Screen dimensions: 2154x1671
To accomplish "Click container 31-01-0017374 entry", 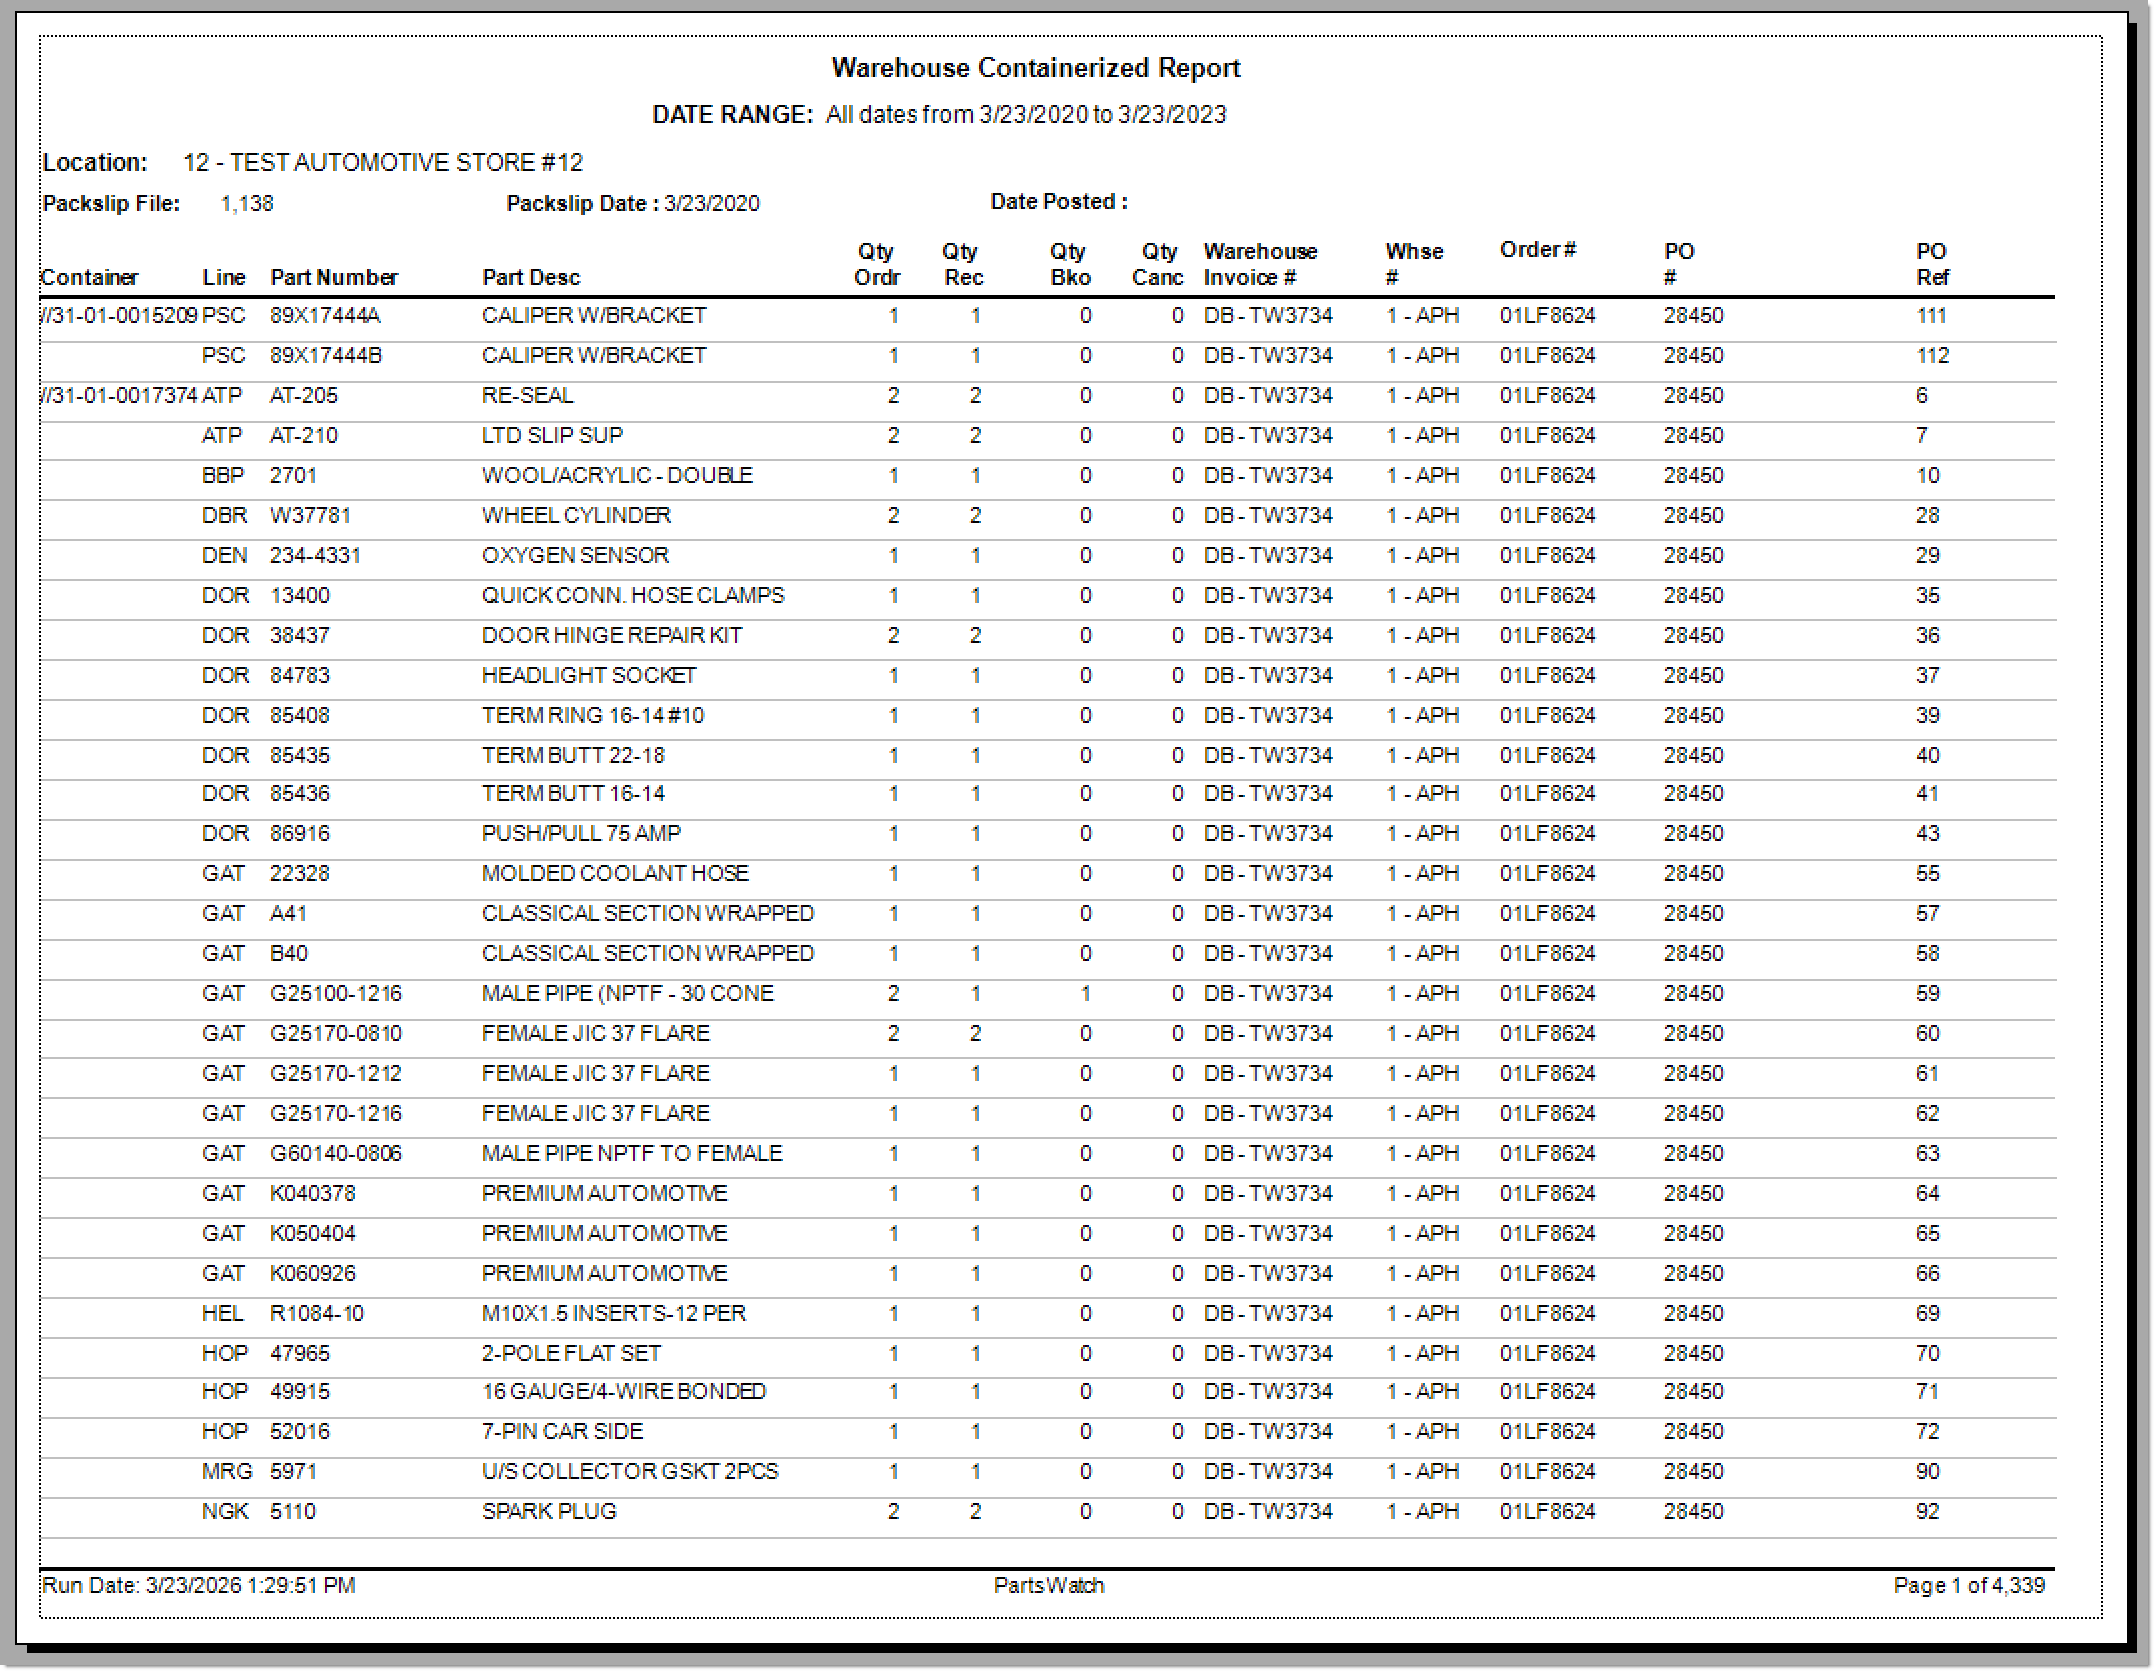I will click(x=119, y=396).
